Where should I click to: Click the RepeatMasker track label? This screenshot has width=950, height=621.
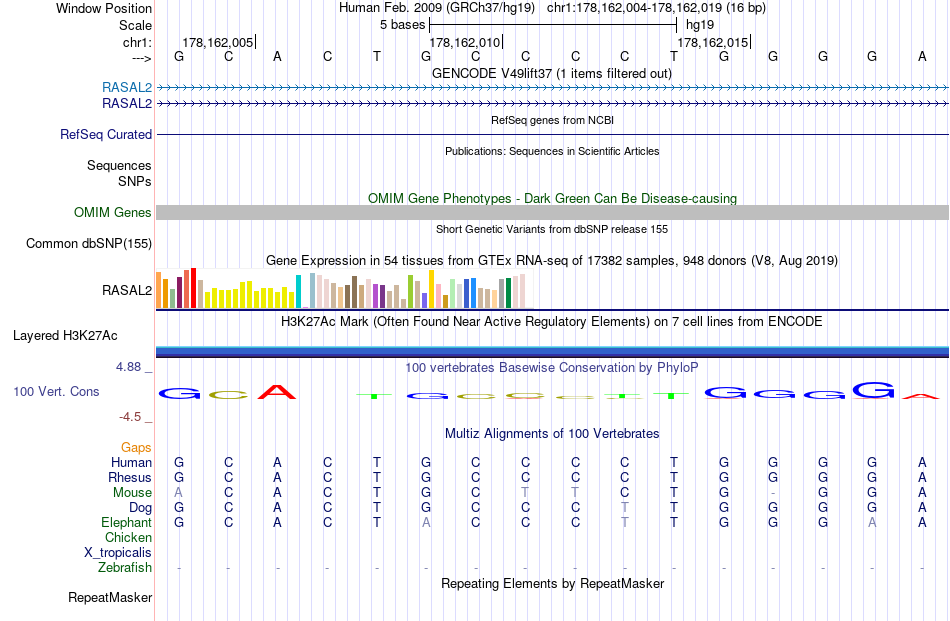(x=110, y=597)
